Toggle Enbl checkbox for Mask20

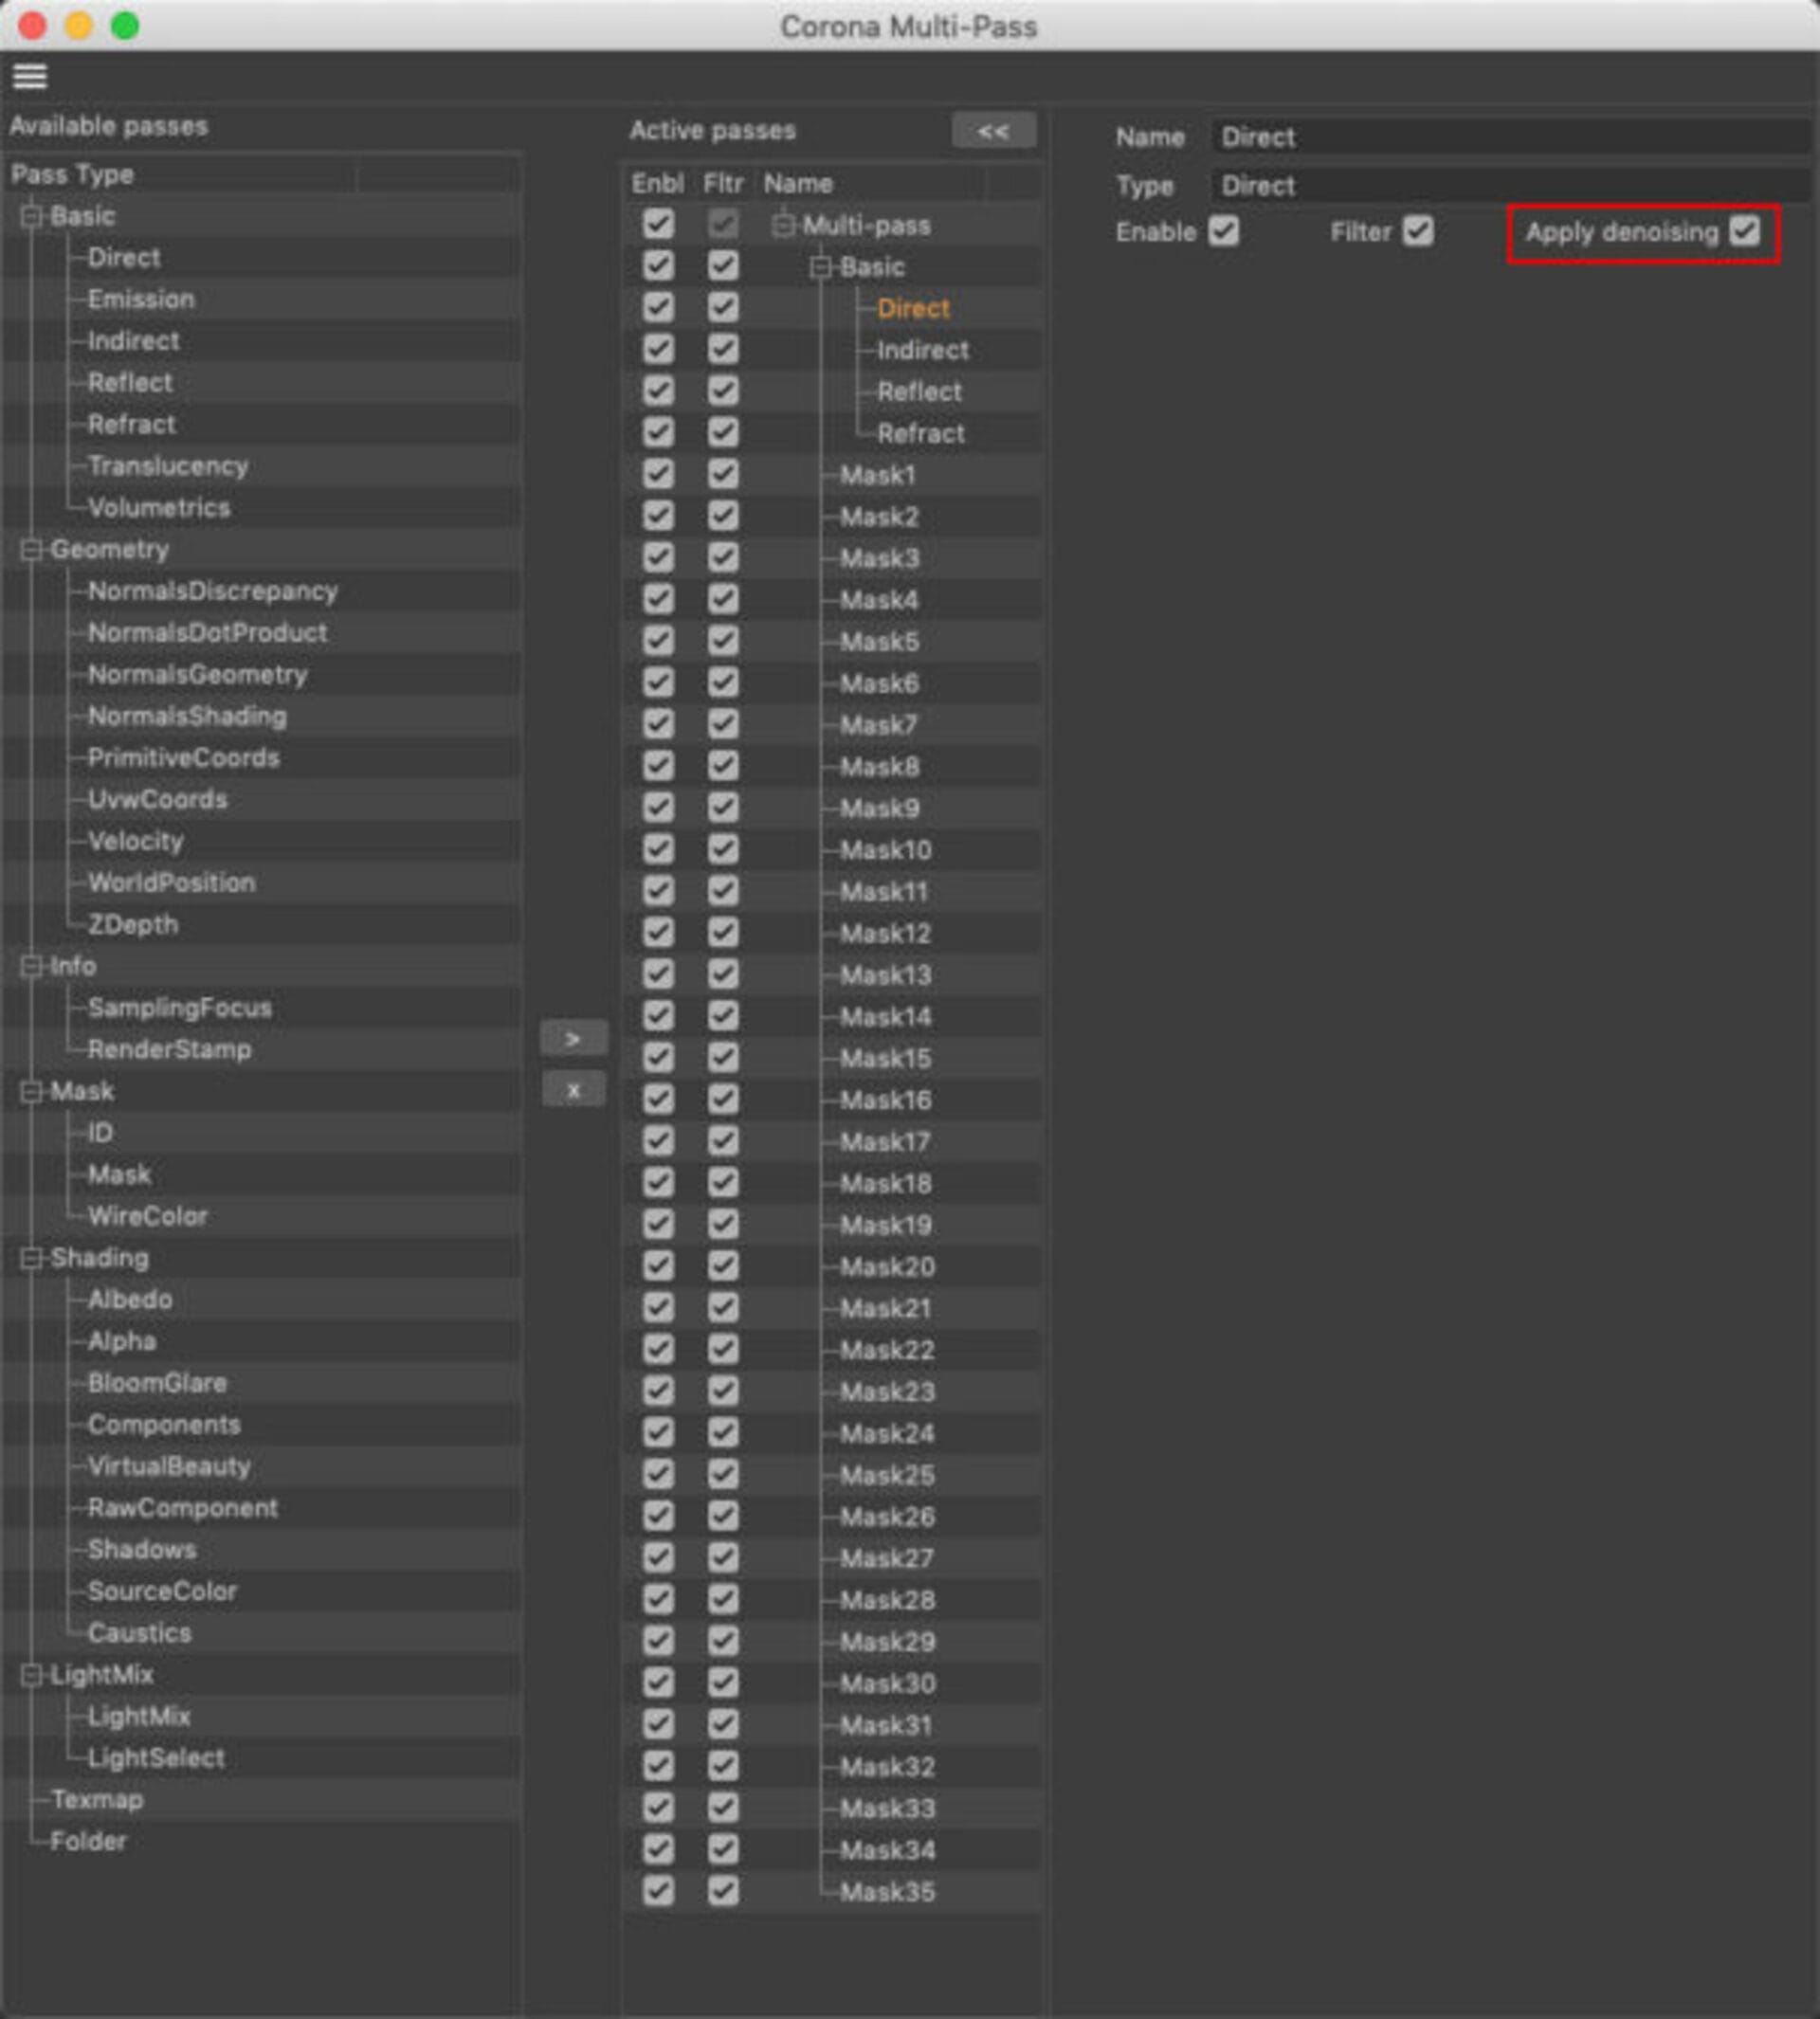coord(658,1266)
